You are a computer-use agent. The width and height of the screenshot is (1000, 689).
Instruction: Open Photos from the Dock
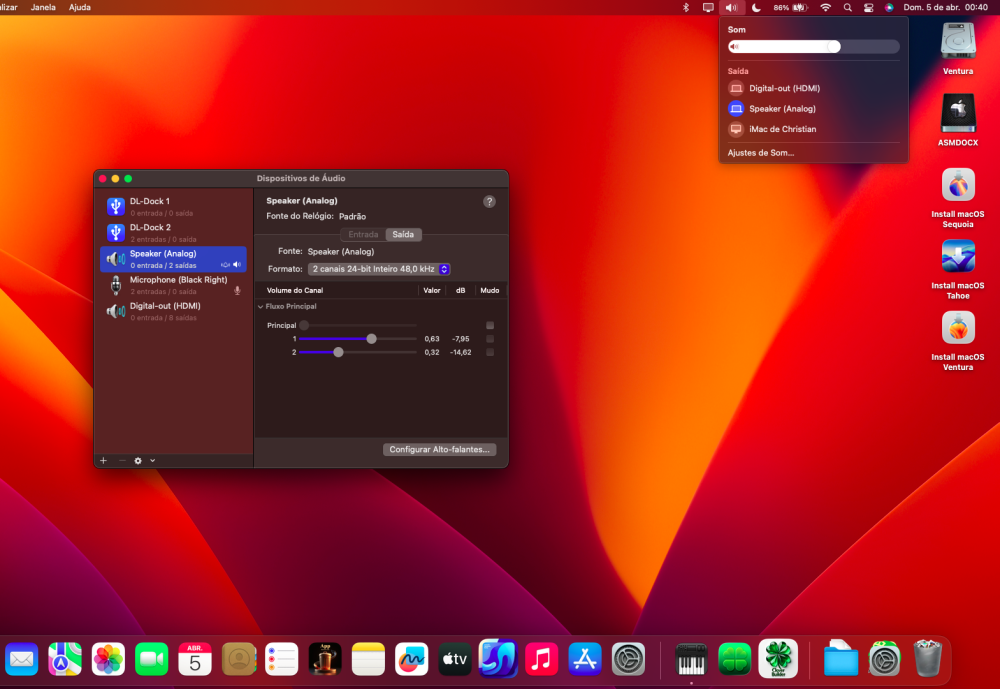108,659
